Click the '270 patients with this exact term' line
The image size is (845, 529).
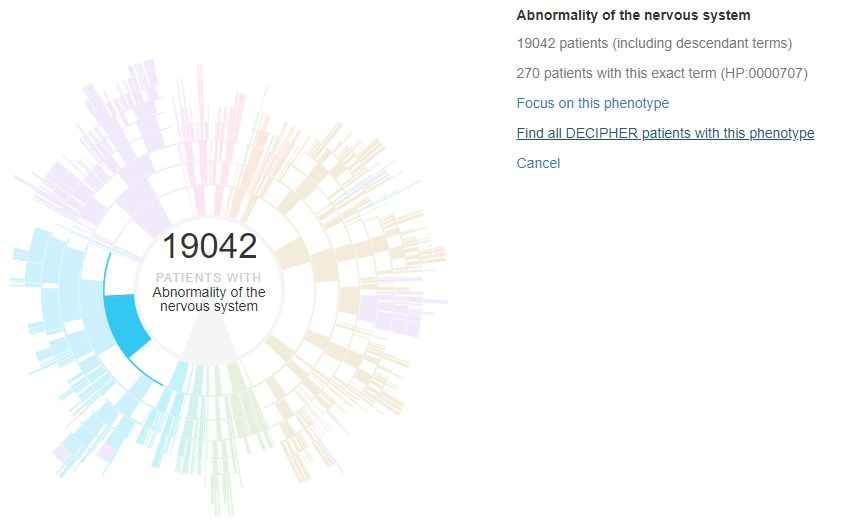(x=661, y=73)
